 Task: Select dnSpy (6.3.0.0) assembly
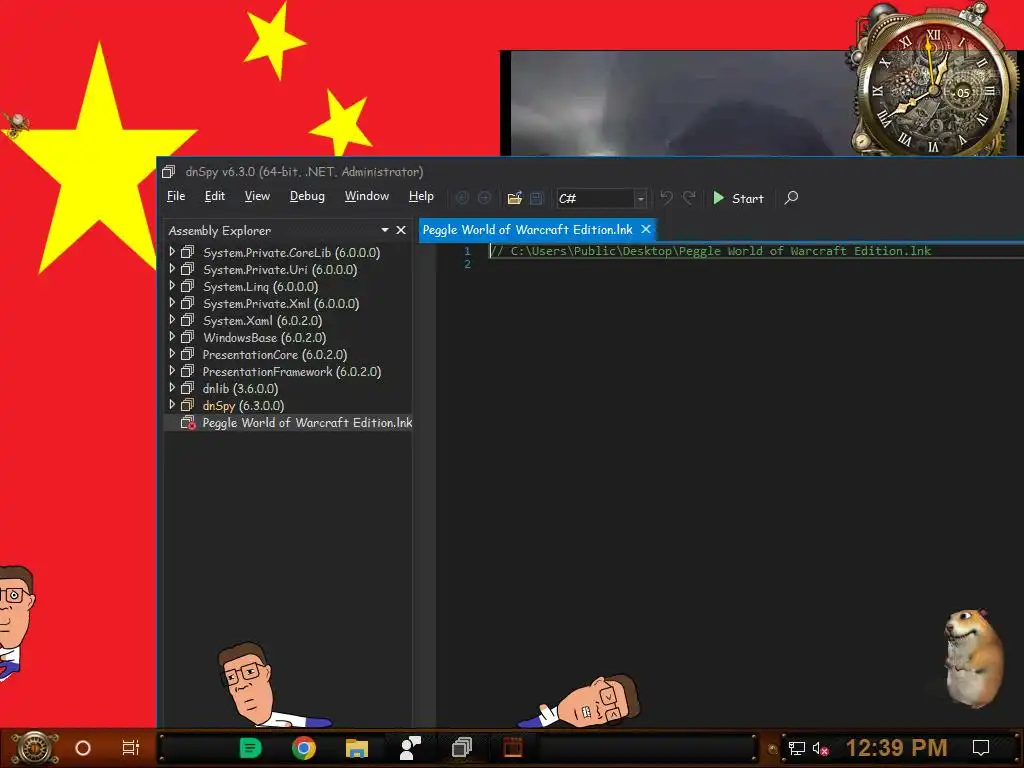point(243,406)
